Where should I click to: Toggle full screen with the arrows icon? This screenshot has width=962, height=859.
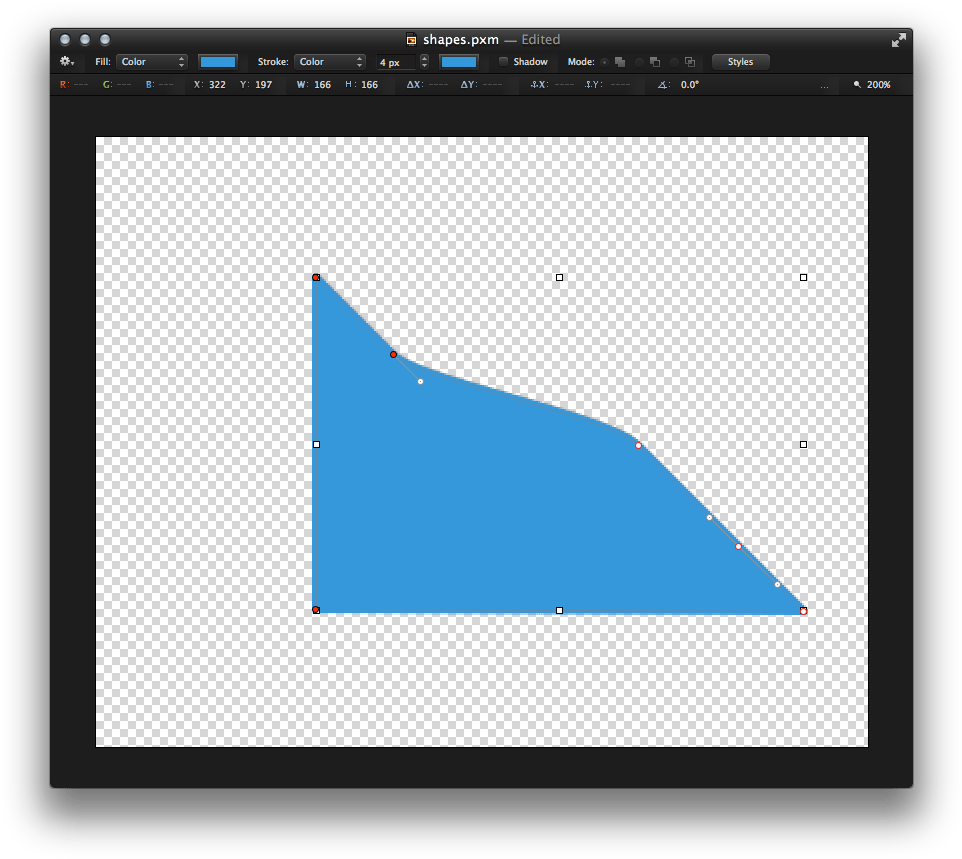point(899,40)
